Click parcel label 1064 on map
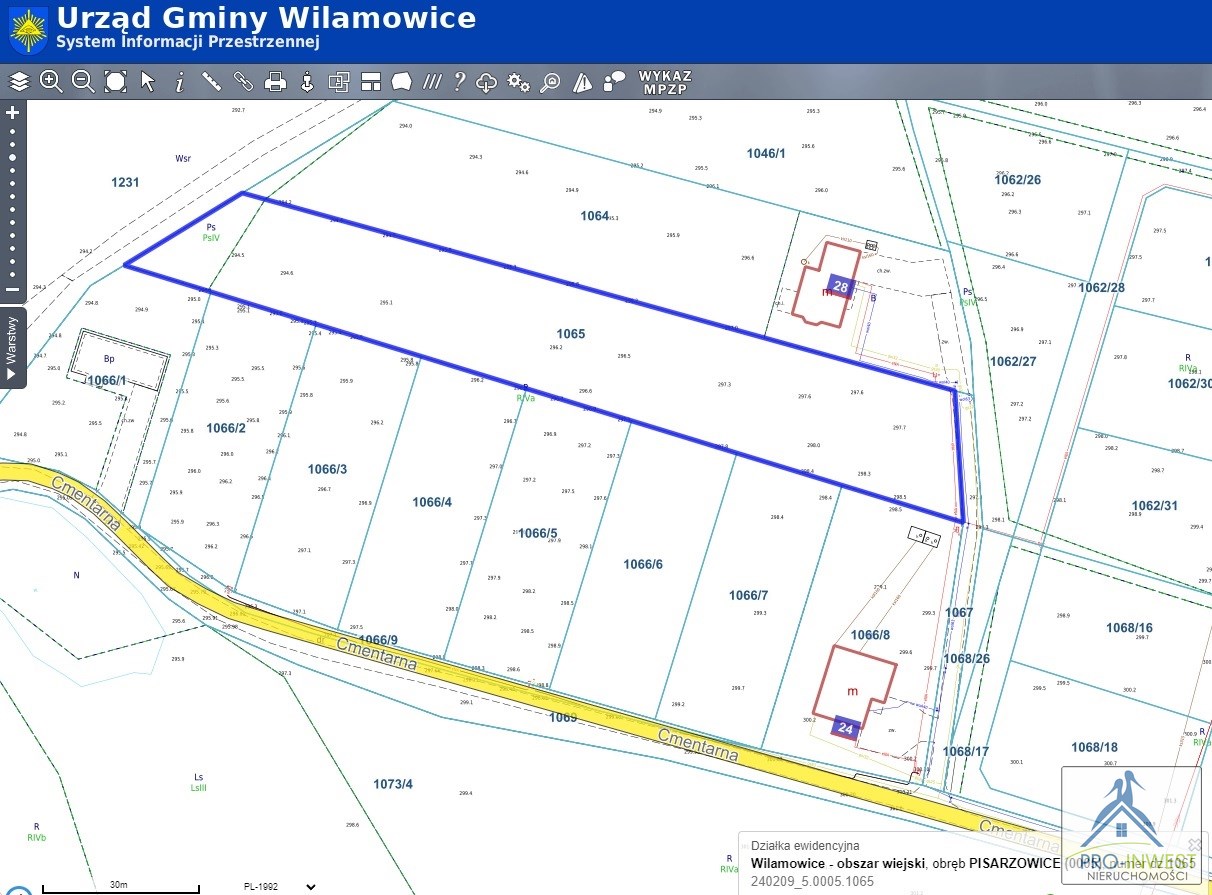The image size is (1212, 895). coord(595,215)
